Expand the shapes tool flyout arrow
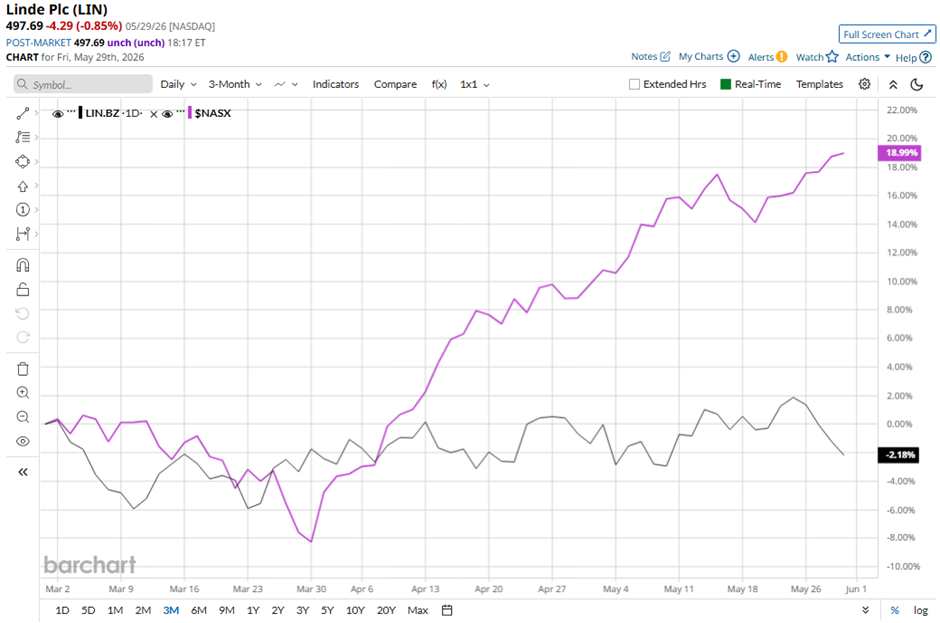 pos(37,162)
